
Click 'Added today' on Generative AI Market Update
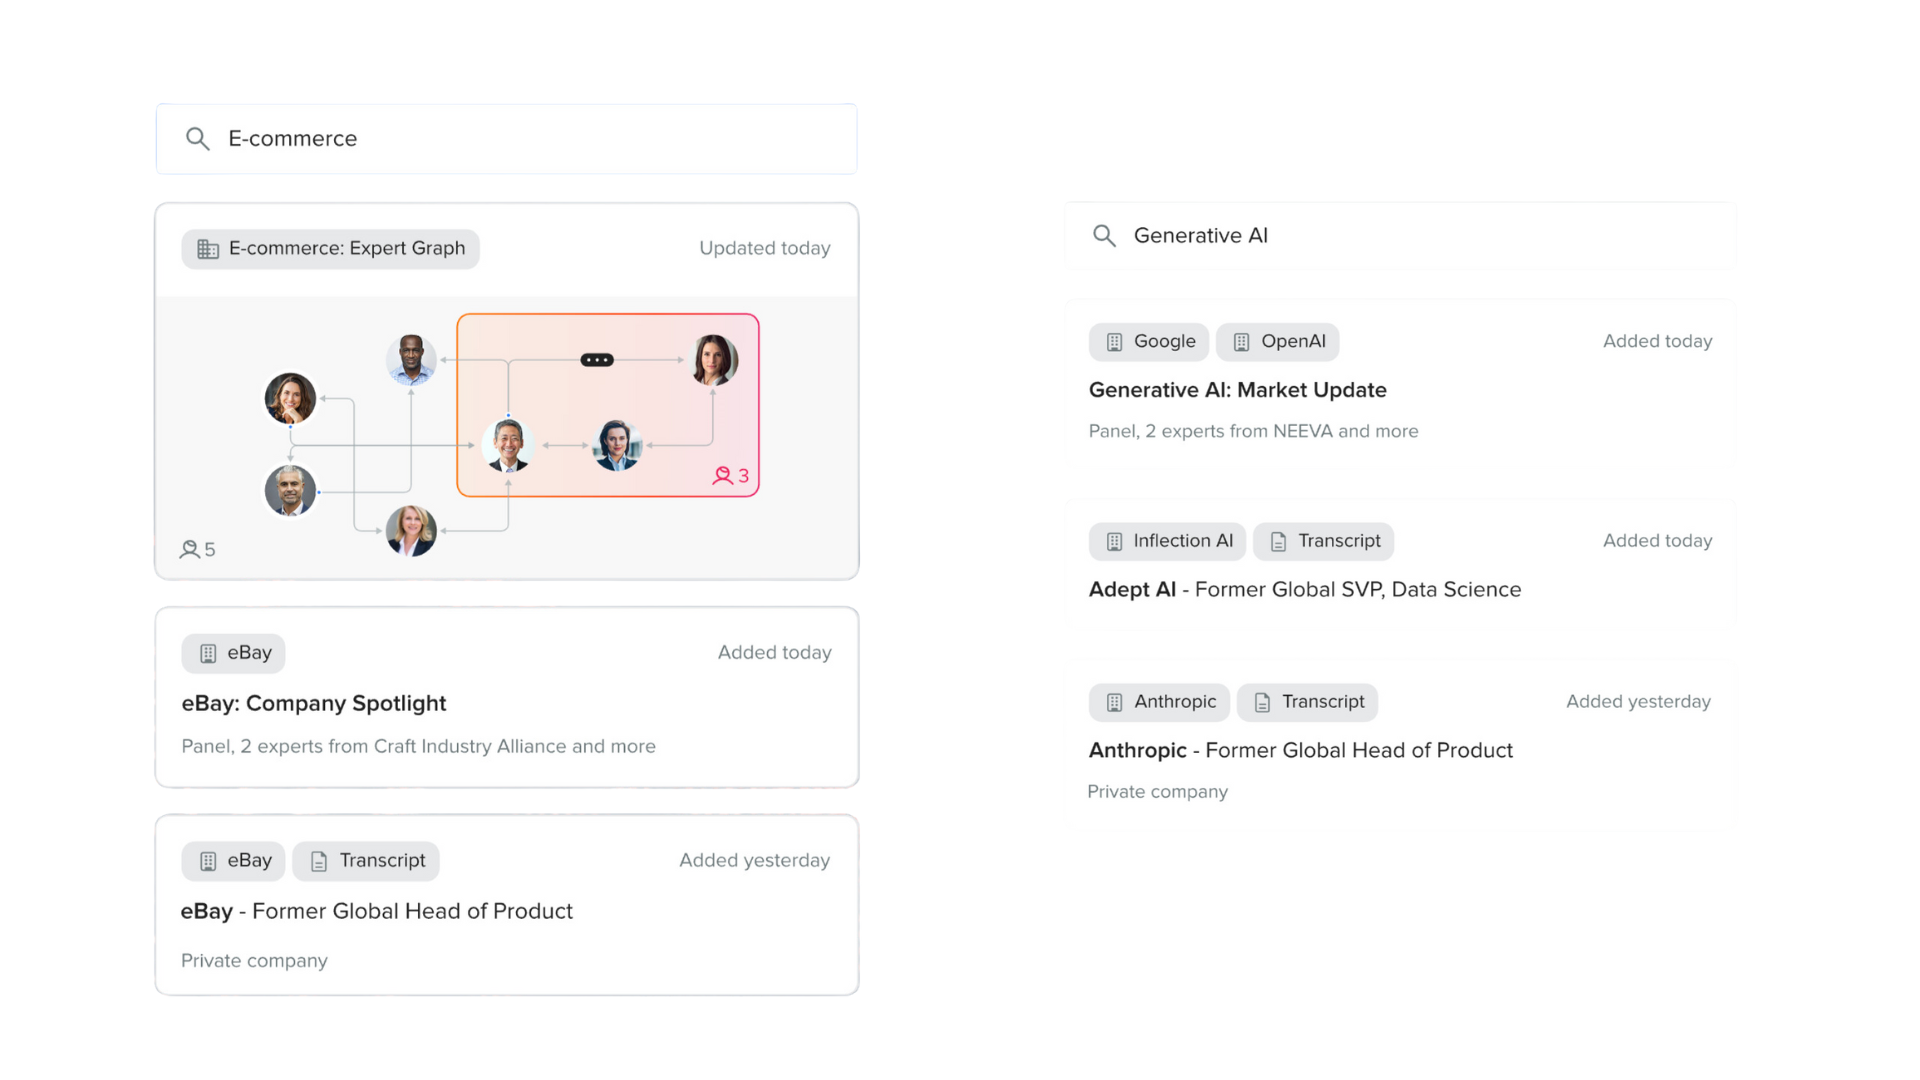pos(1658,342)
